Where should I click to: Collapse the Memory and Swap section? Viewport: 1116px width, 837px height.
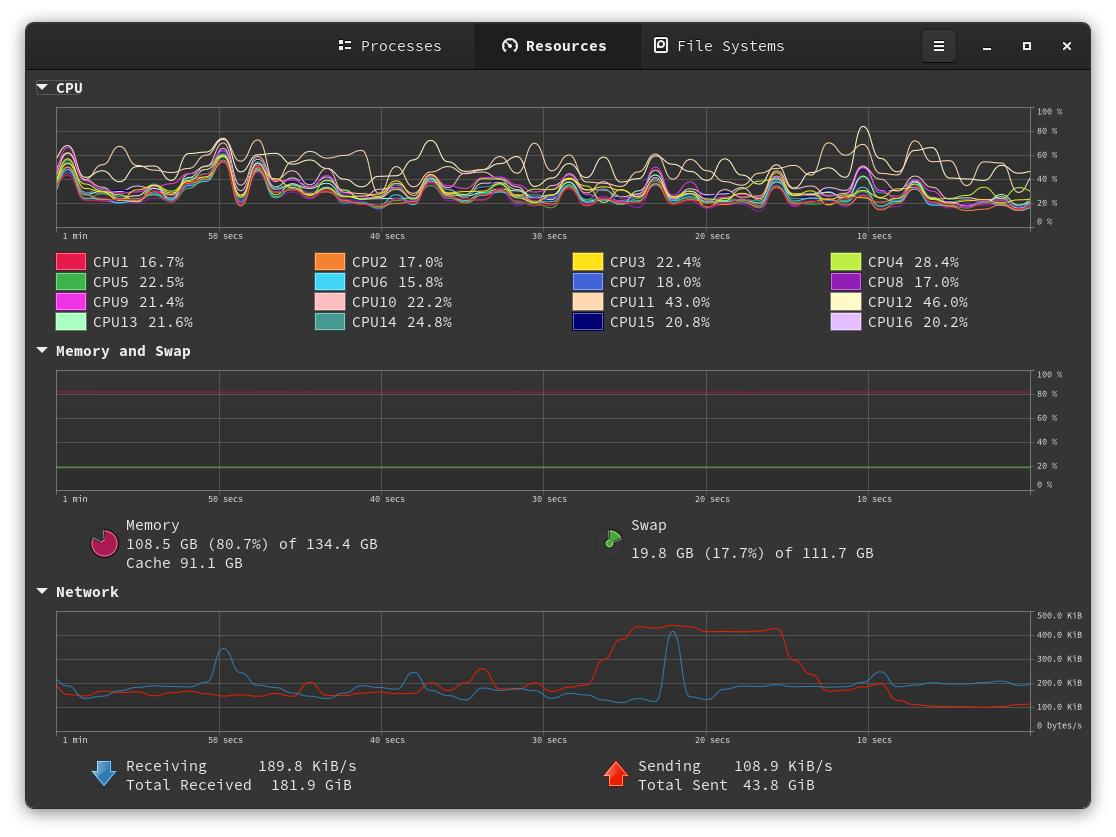coord(42,351)
